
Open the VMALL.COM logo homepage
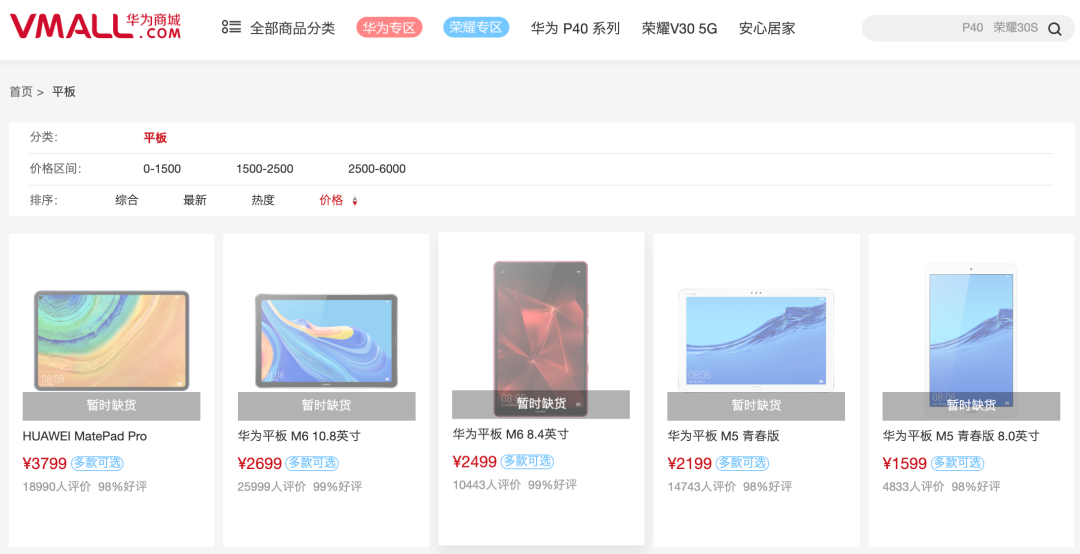tap(95, 27)
